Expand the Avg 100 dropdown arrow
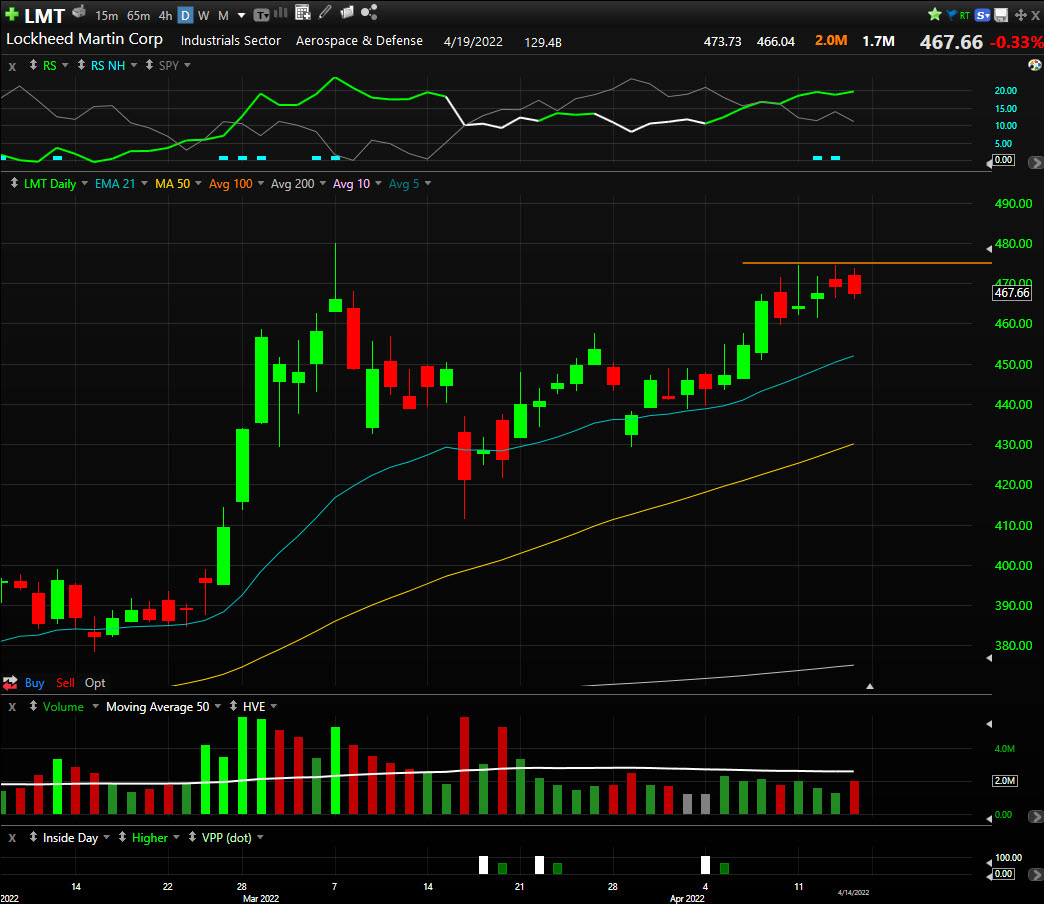 (x=260, y=183)
